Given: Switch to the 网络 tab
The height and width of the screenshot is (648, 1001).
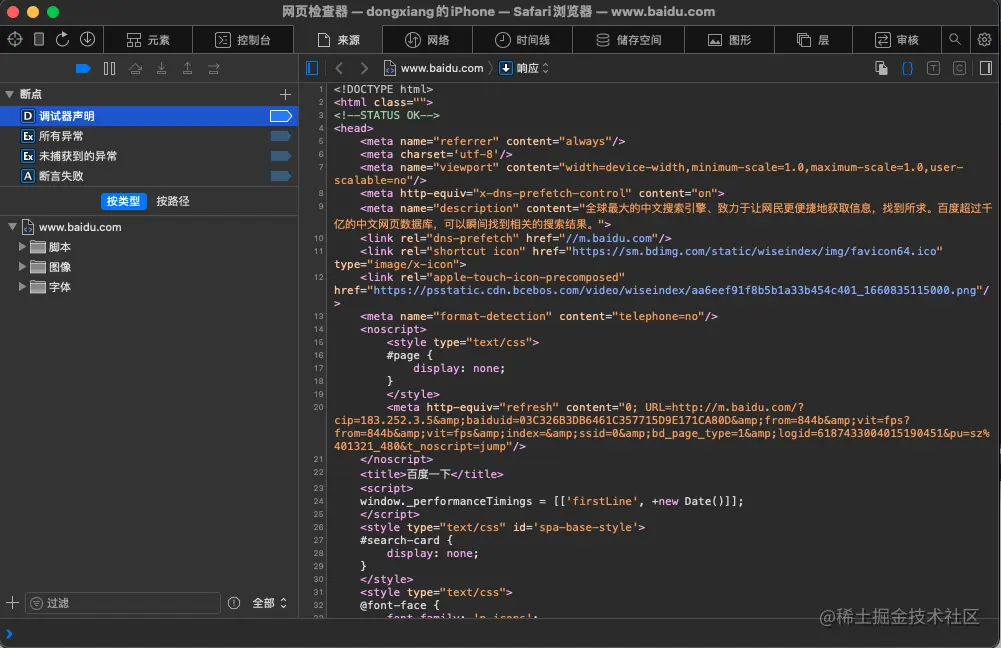Looking at the screenshot, I should [428, 40].
